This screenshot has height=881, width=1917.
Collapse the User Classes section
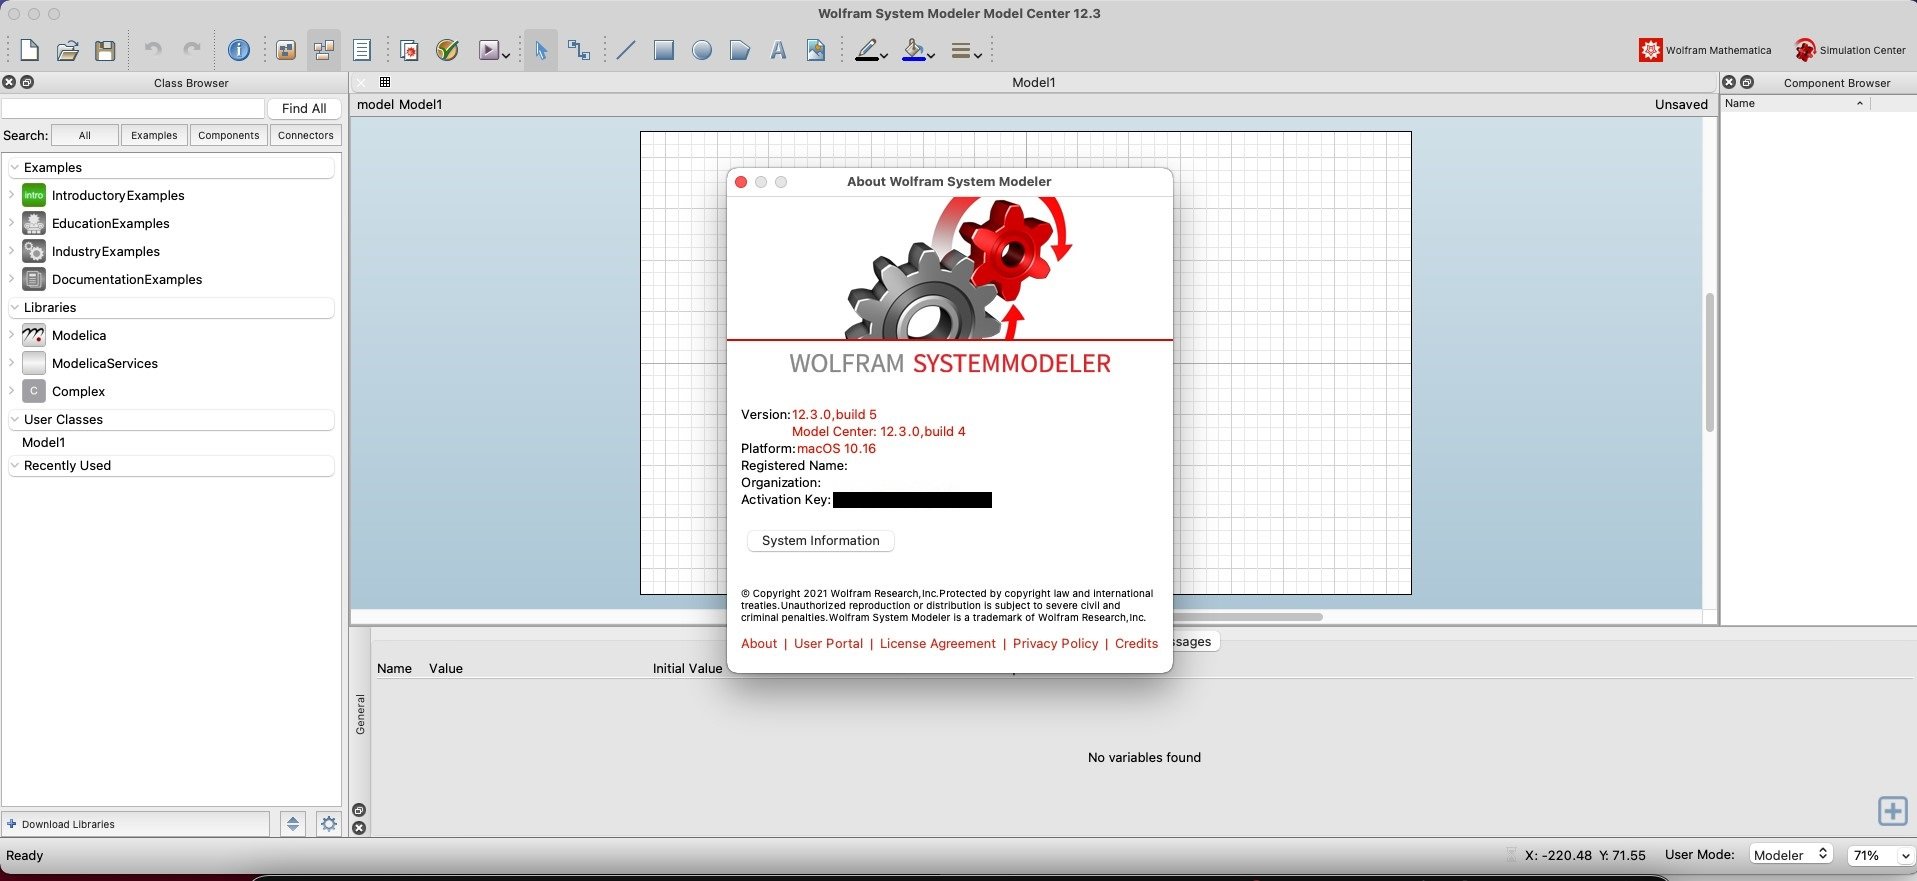pos(15,419)
